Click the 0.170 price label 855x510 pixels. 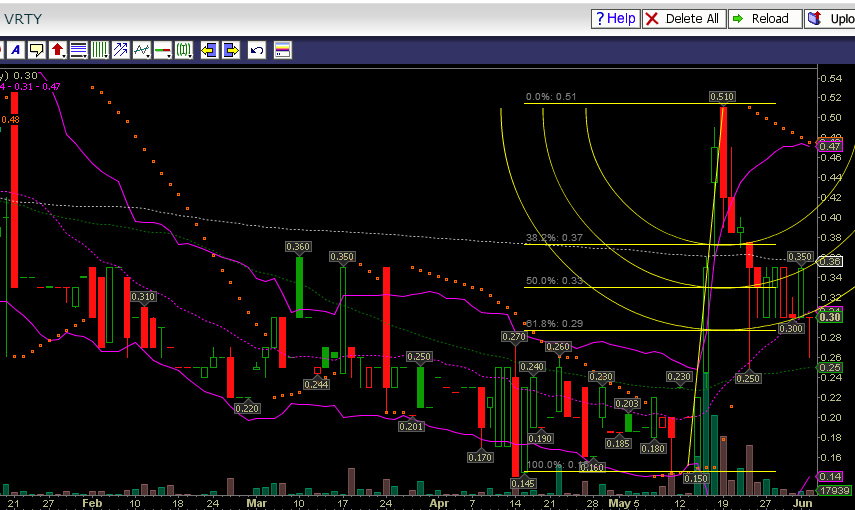coord(480,458)
